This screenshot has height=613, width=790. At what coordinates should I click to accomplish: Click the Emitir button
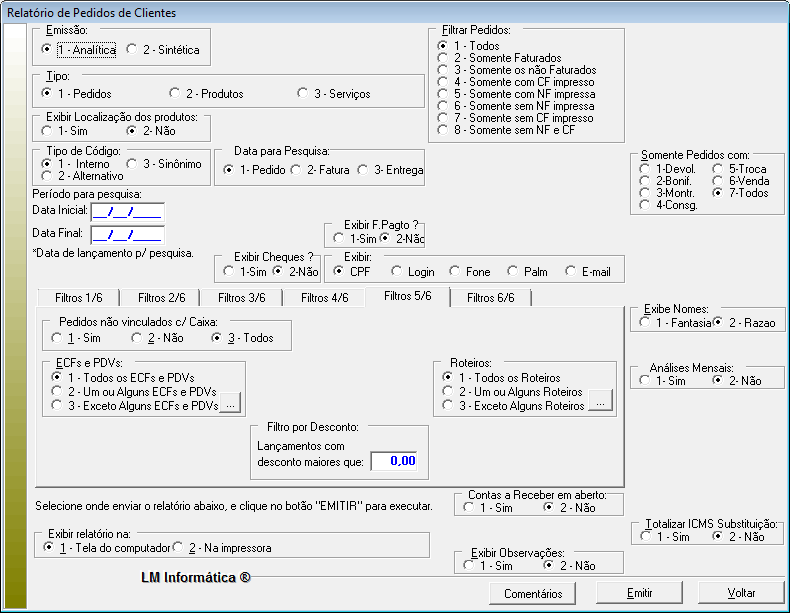639,593
